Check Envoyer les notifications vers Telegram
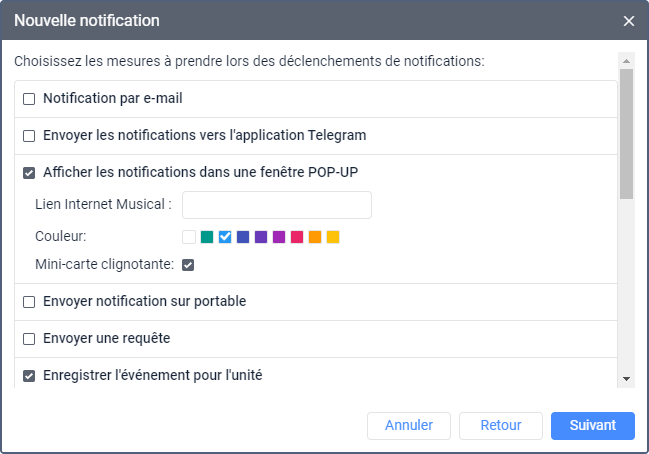 (x=29, y=136)
